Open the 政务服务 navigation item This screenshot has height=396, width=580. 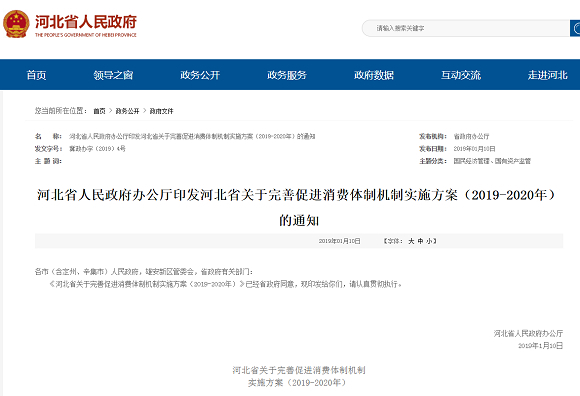287,75
